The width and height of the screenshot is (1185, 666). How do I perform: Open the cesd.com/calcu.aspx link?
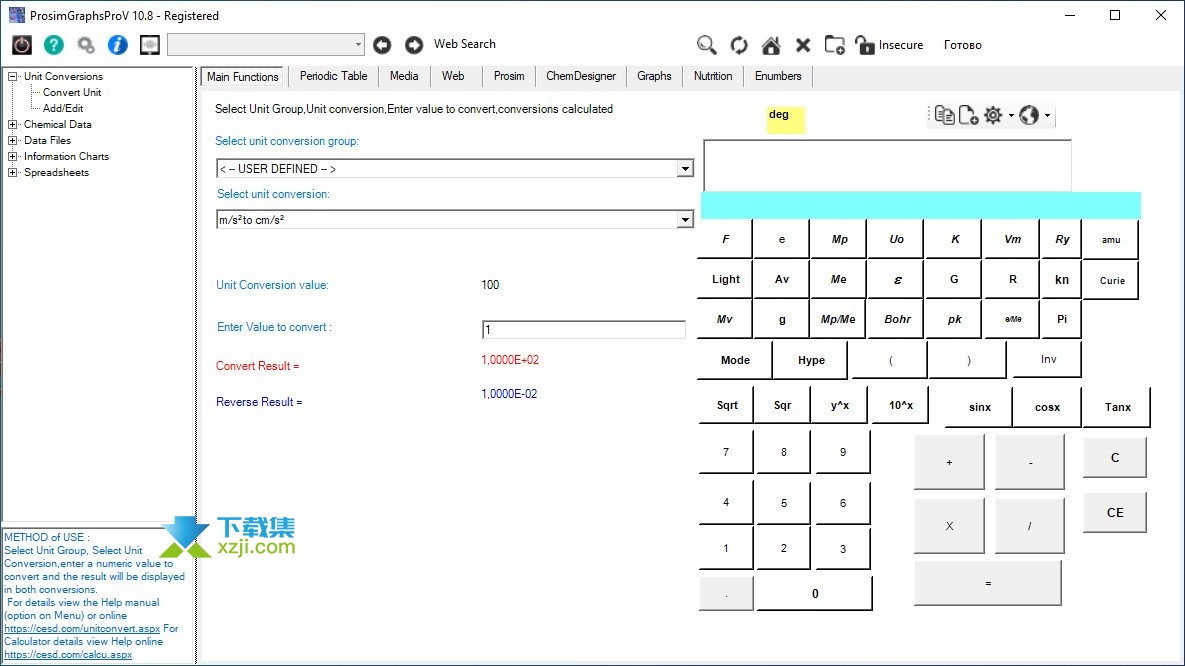click(x=68, y=655)
